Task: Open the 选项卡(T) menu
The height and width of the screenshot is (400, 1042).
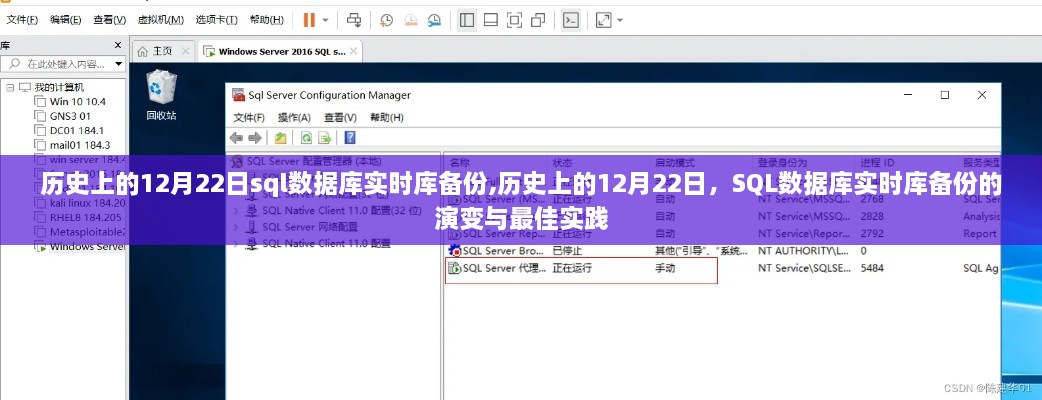Action: pos(217,20)
